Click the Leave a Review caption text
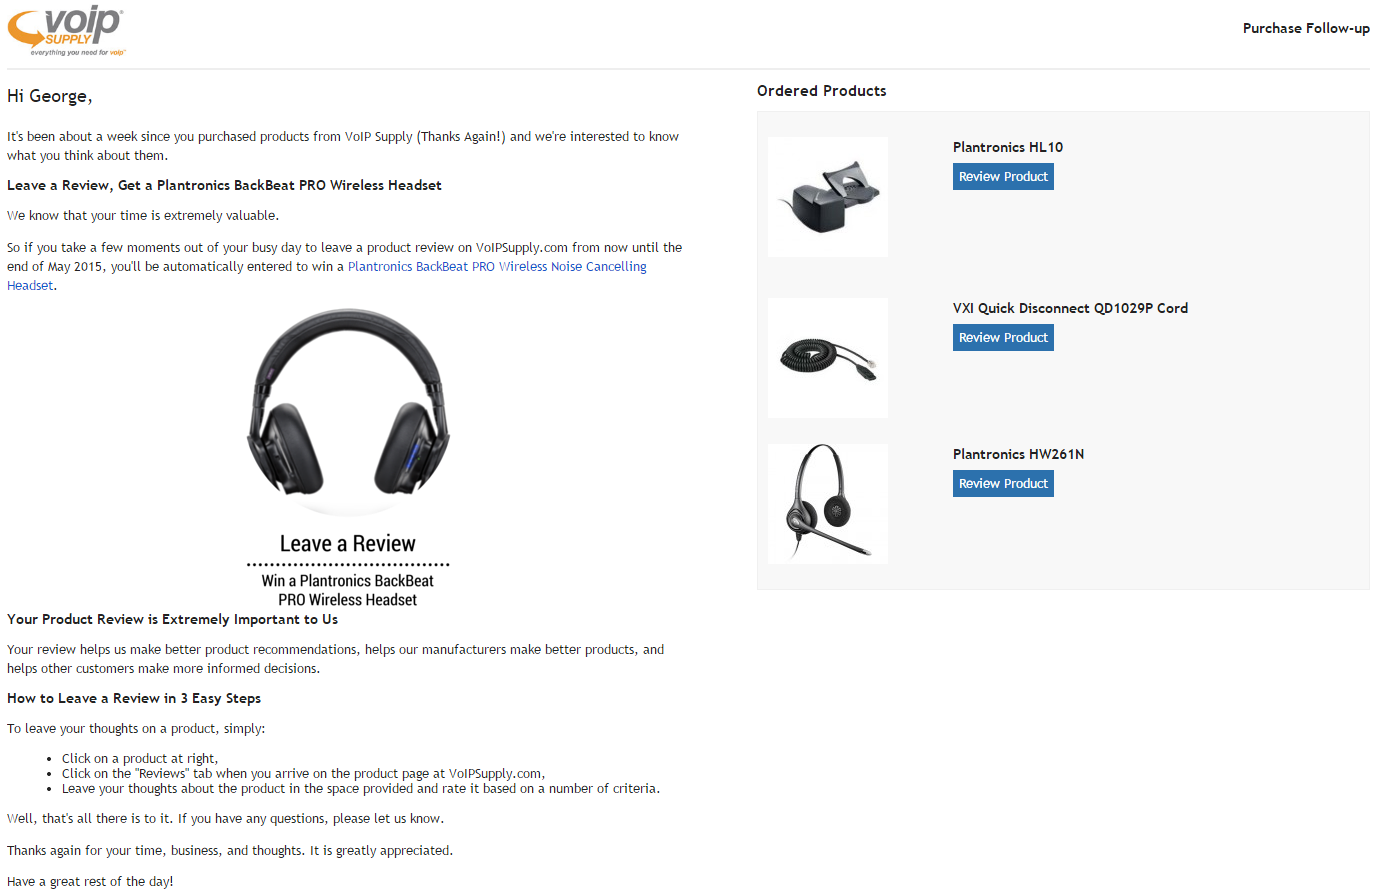 (x=348, y=544)
